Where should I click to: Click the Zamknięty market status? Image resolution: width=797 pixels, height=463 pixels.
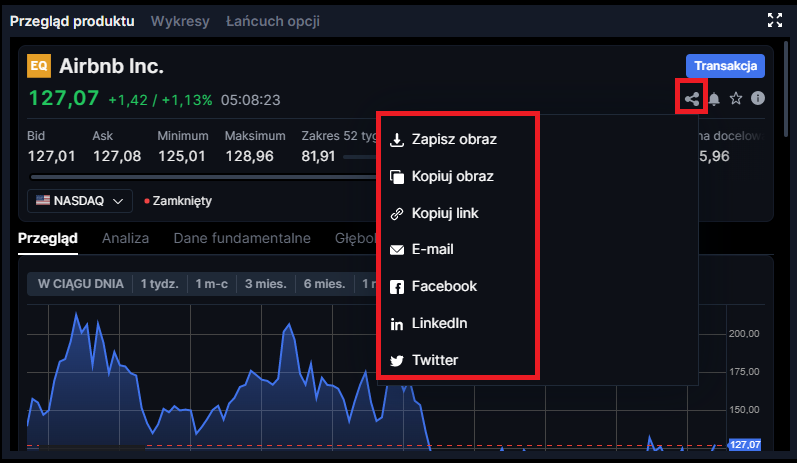click(x=178, y=201)
